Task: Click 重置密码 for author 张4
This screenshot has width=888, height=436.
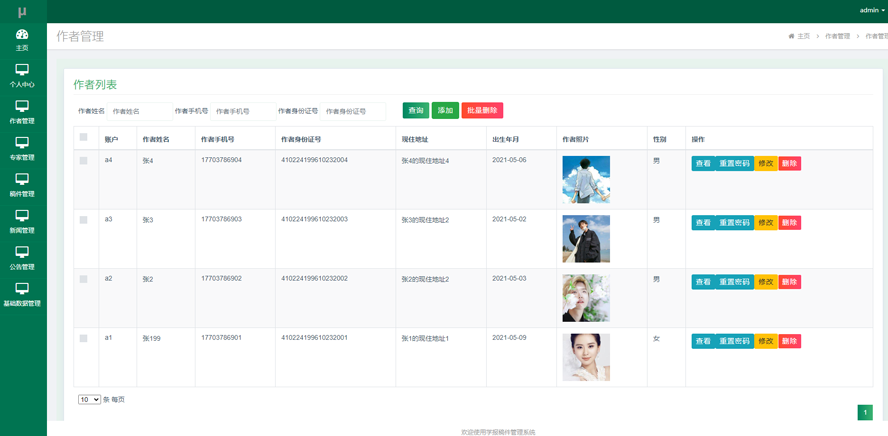Action: pos(735,164)
